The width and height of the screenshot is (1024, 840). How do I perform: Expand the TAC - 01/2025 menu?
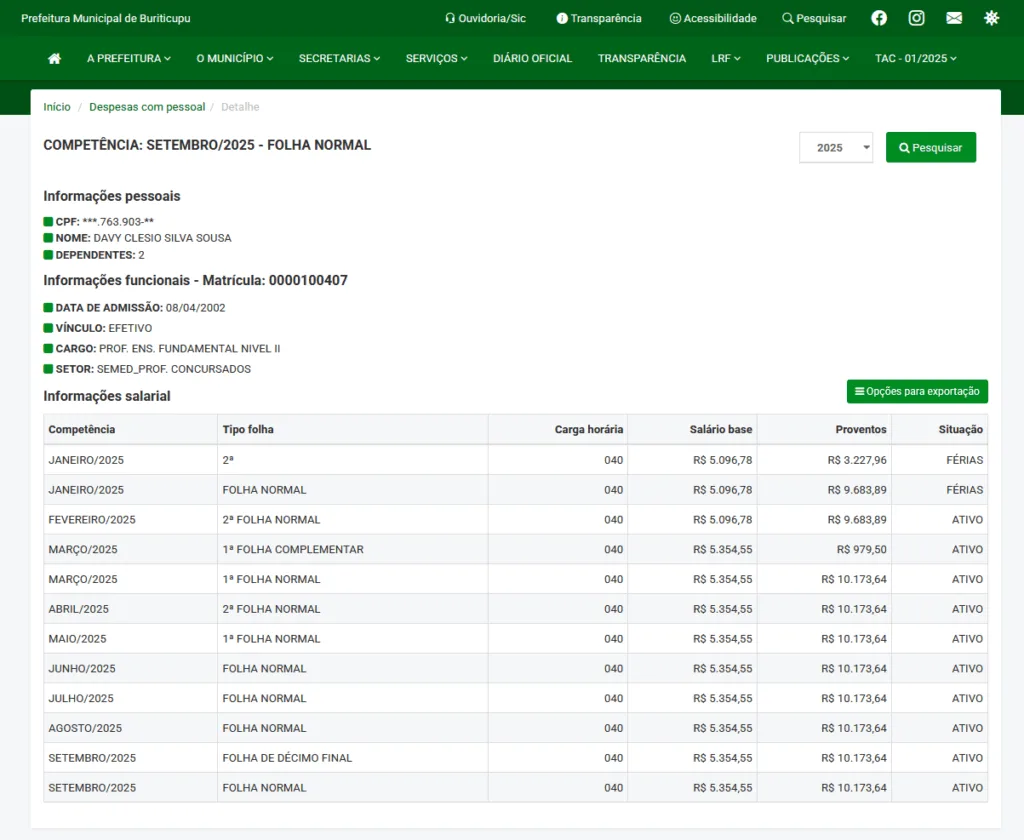click(915, 59)
